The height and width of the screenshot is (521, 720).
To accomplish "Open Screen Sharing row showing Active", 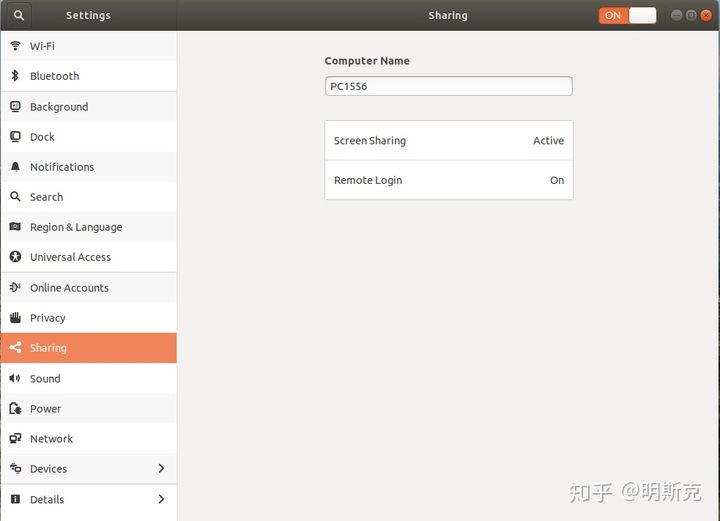I will coord(449,140).
